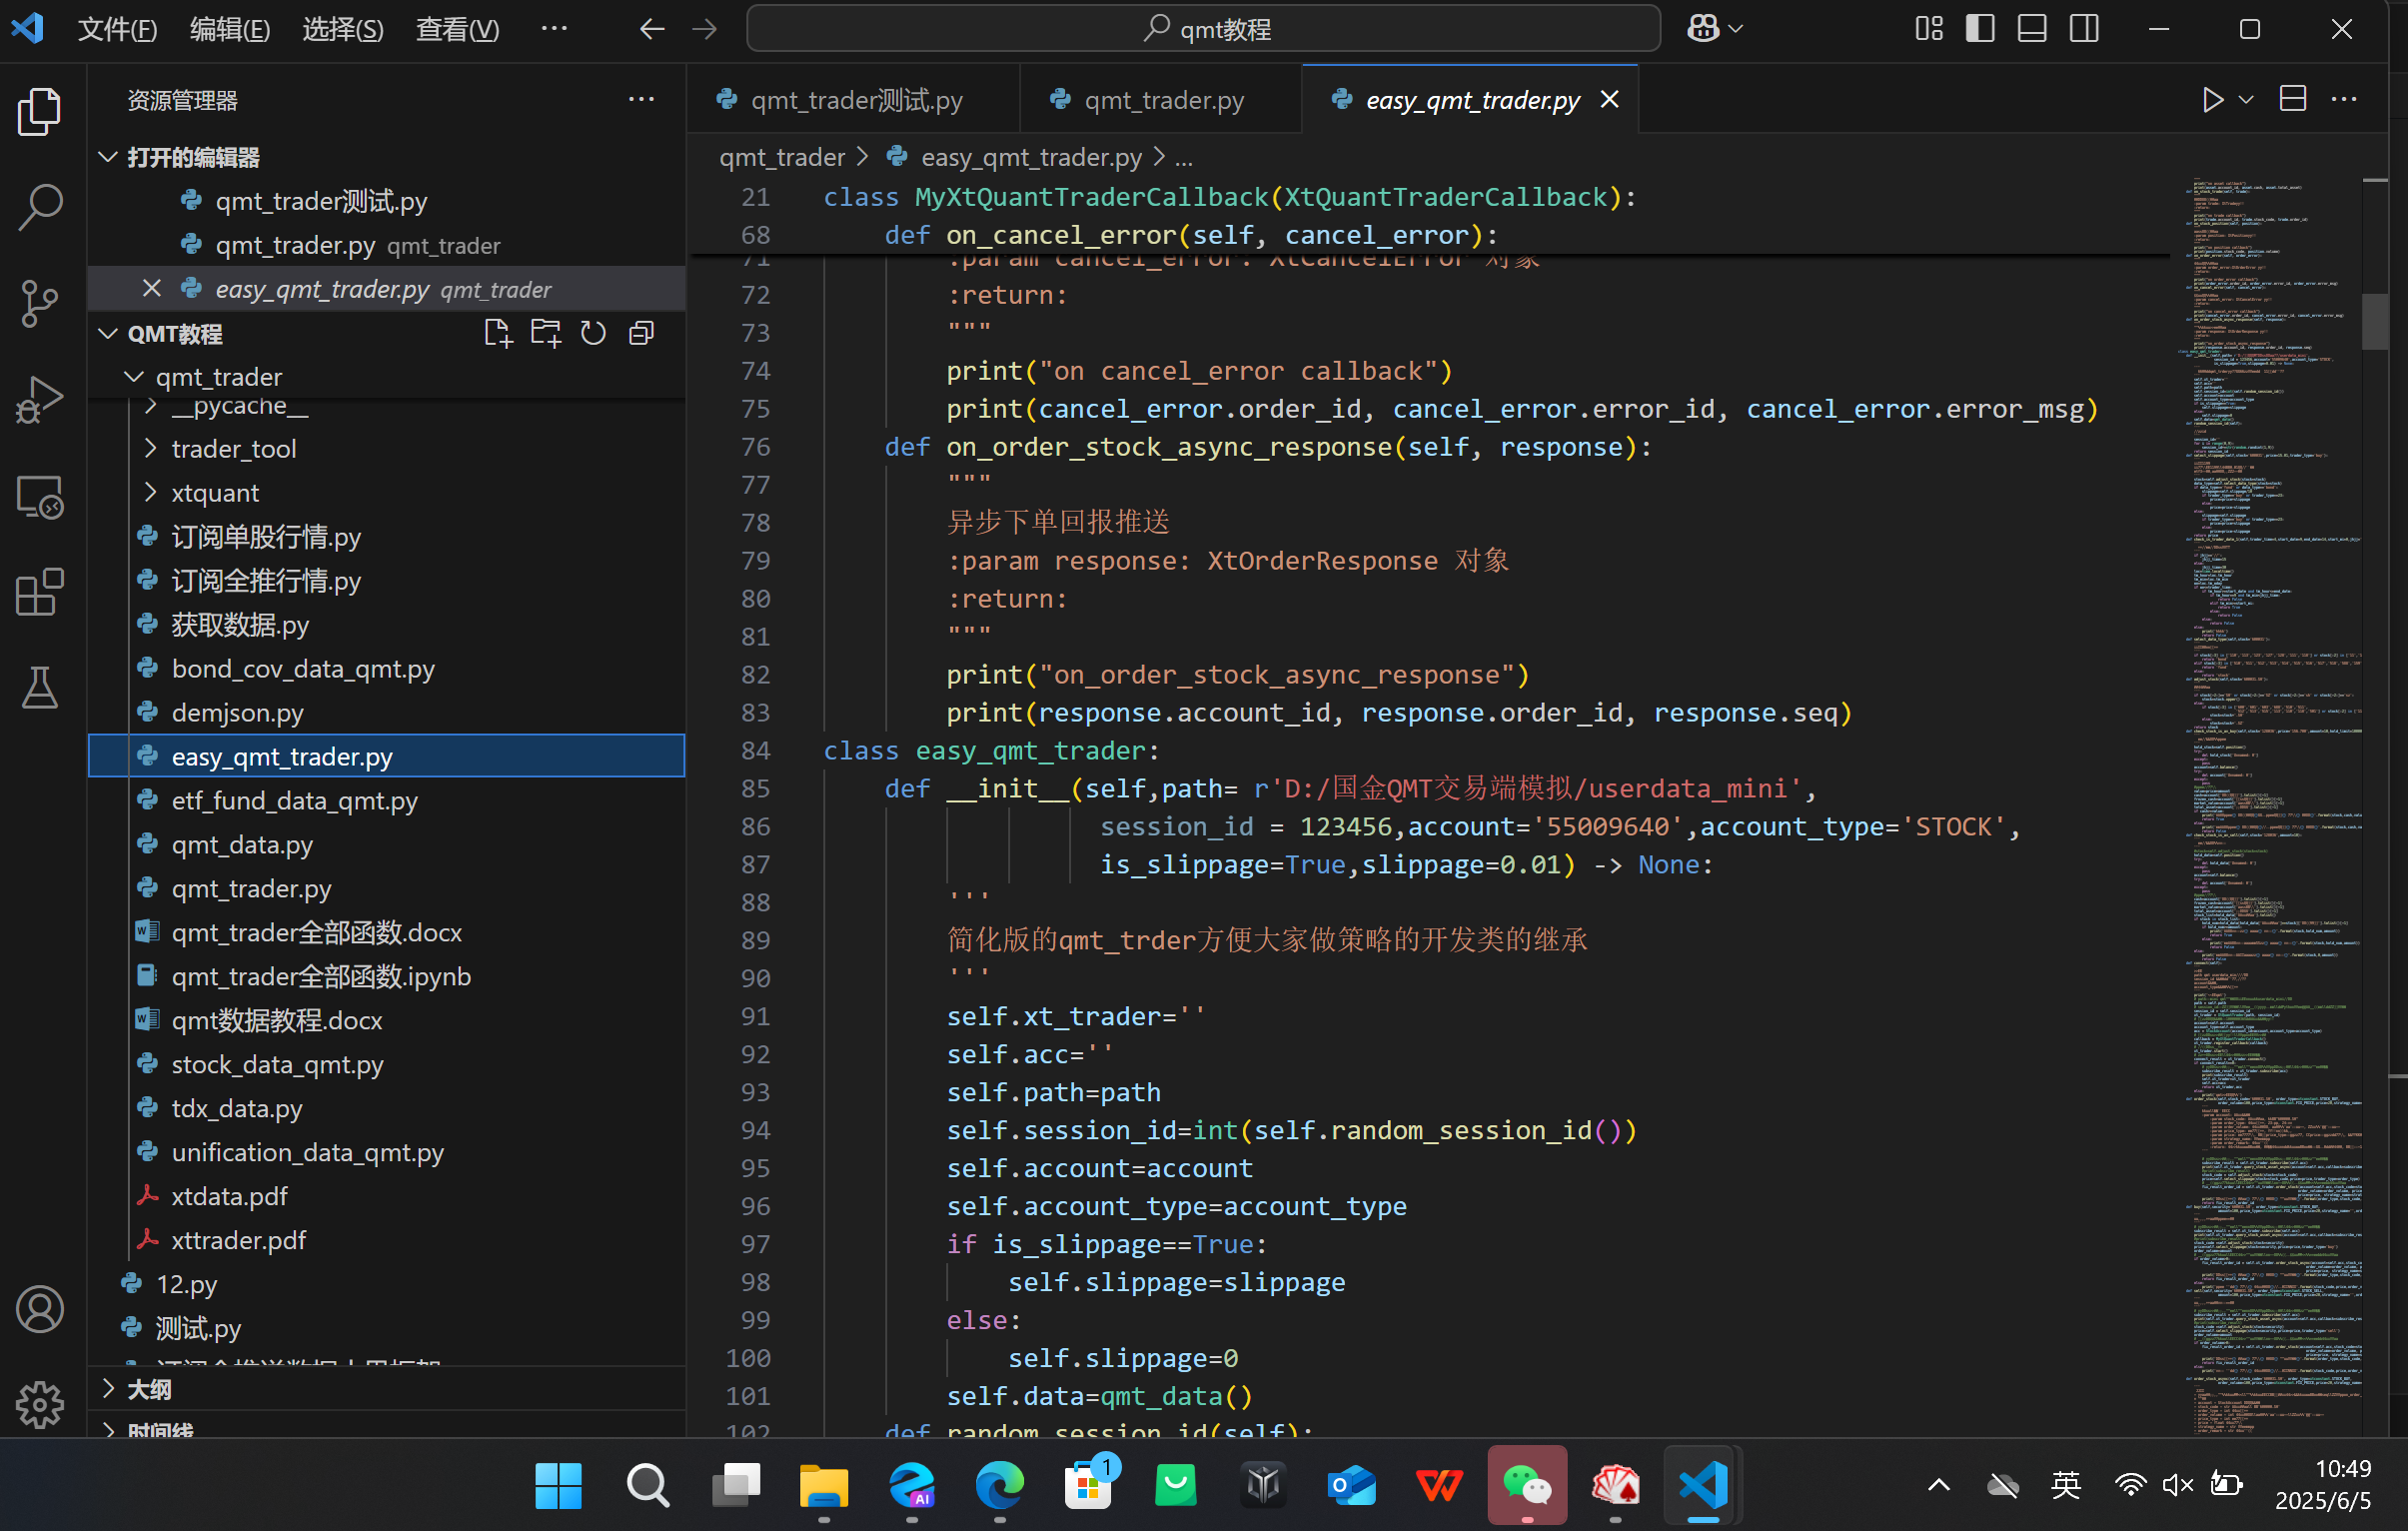2408x1531 pixels.
Task: Open Extensions view
Action: (x=40, y=592)
